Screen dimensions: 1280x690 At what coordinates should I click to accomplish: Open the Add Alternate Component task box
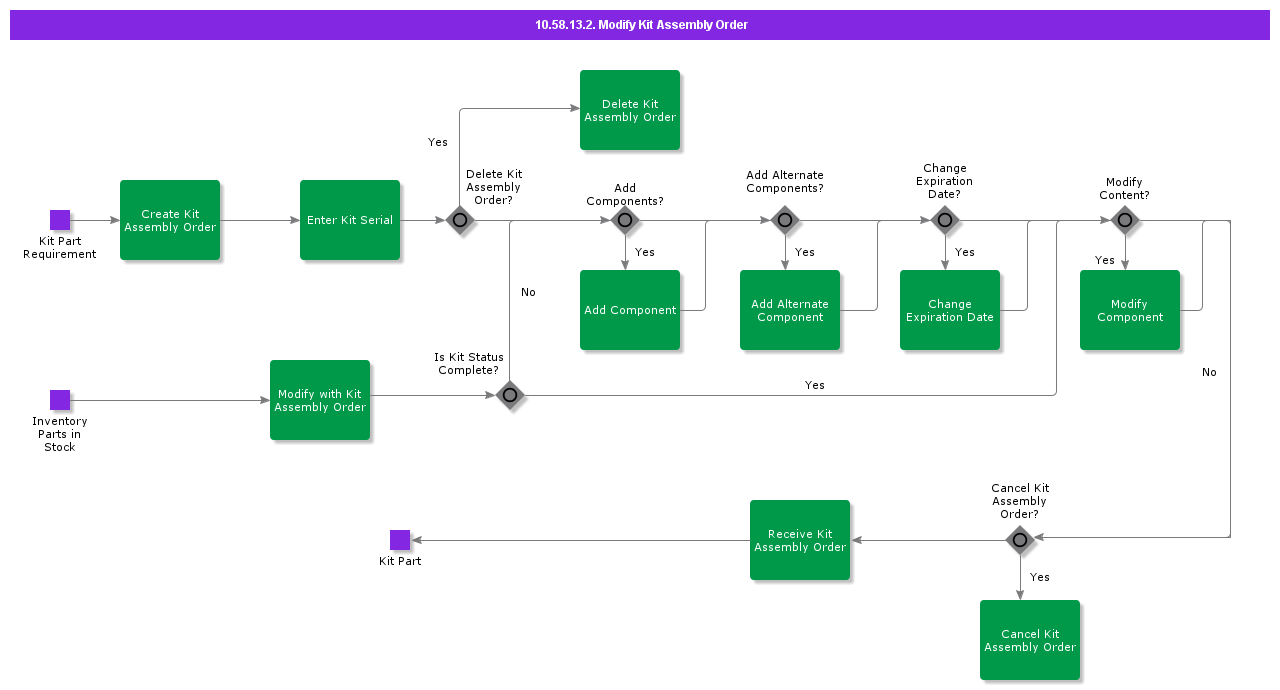point(790,310)
